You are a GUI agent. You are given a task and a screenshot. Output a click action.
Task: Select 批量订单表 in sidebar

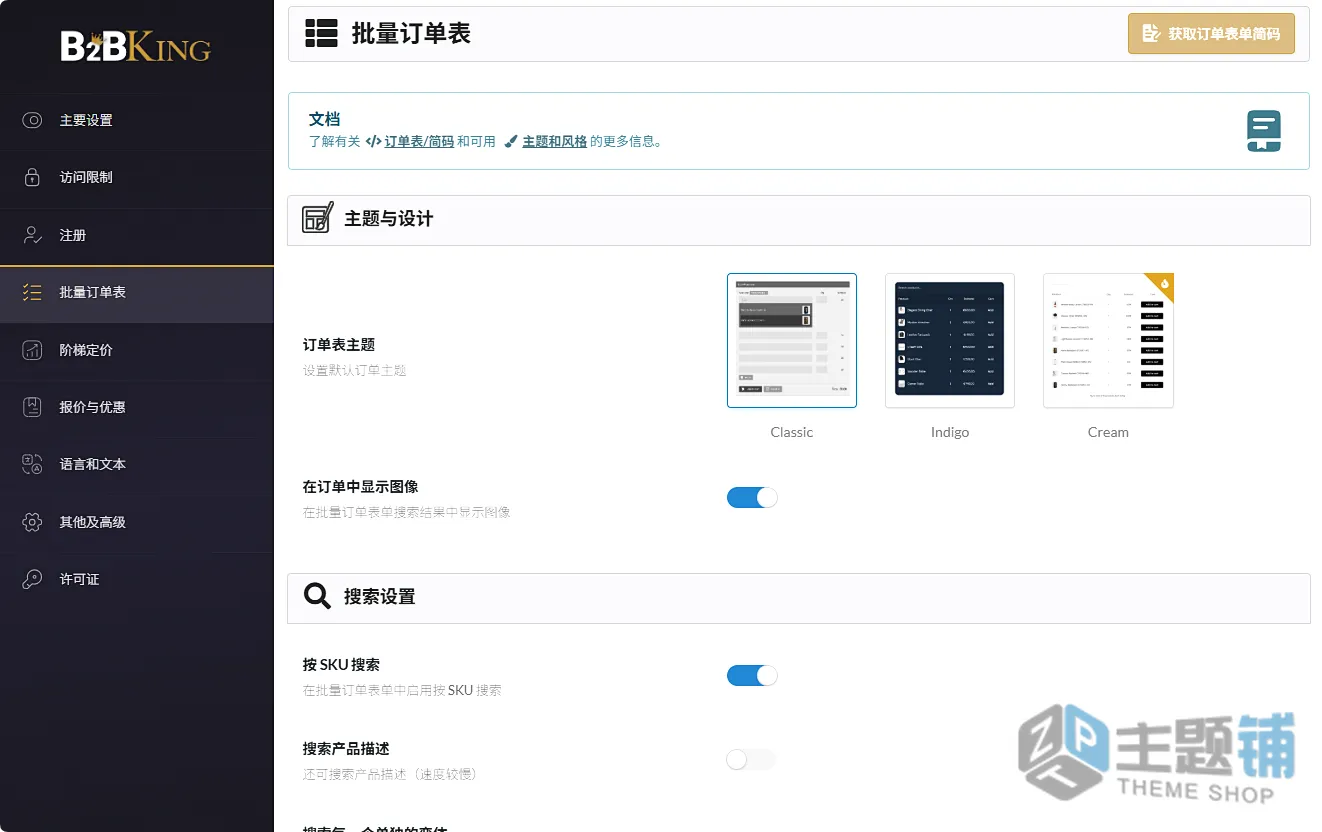137,292
